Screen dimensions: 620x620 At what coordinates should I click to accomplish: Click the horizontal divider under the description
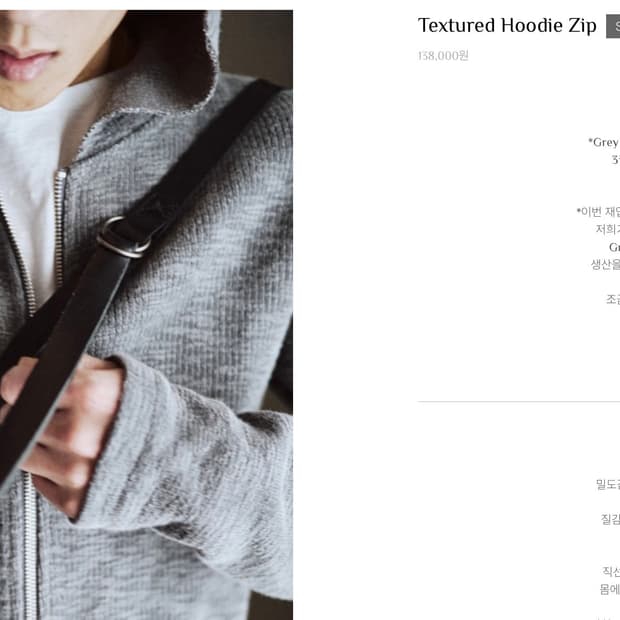(x=519, y=401)
